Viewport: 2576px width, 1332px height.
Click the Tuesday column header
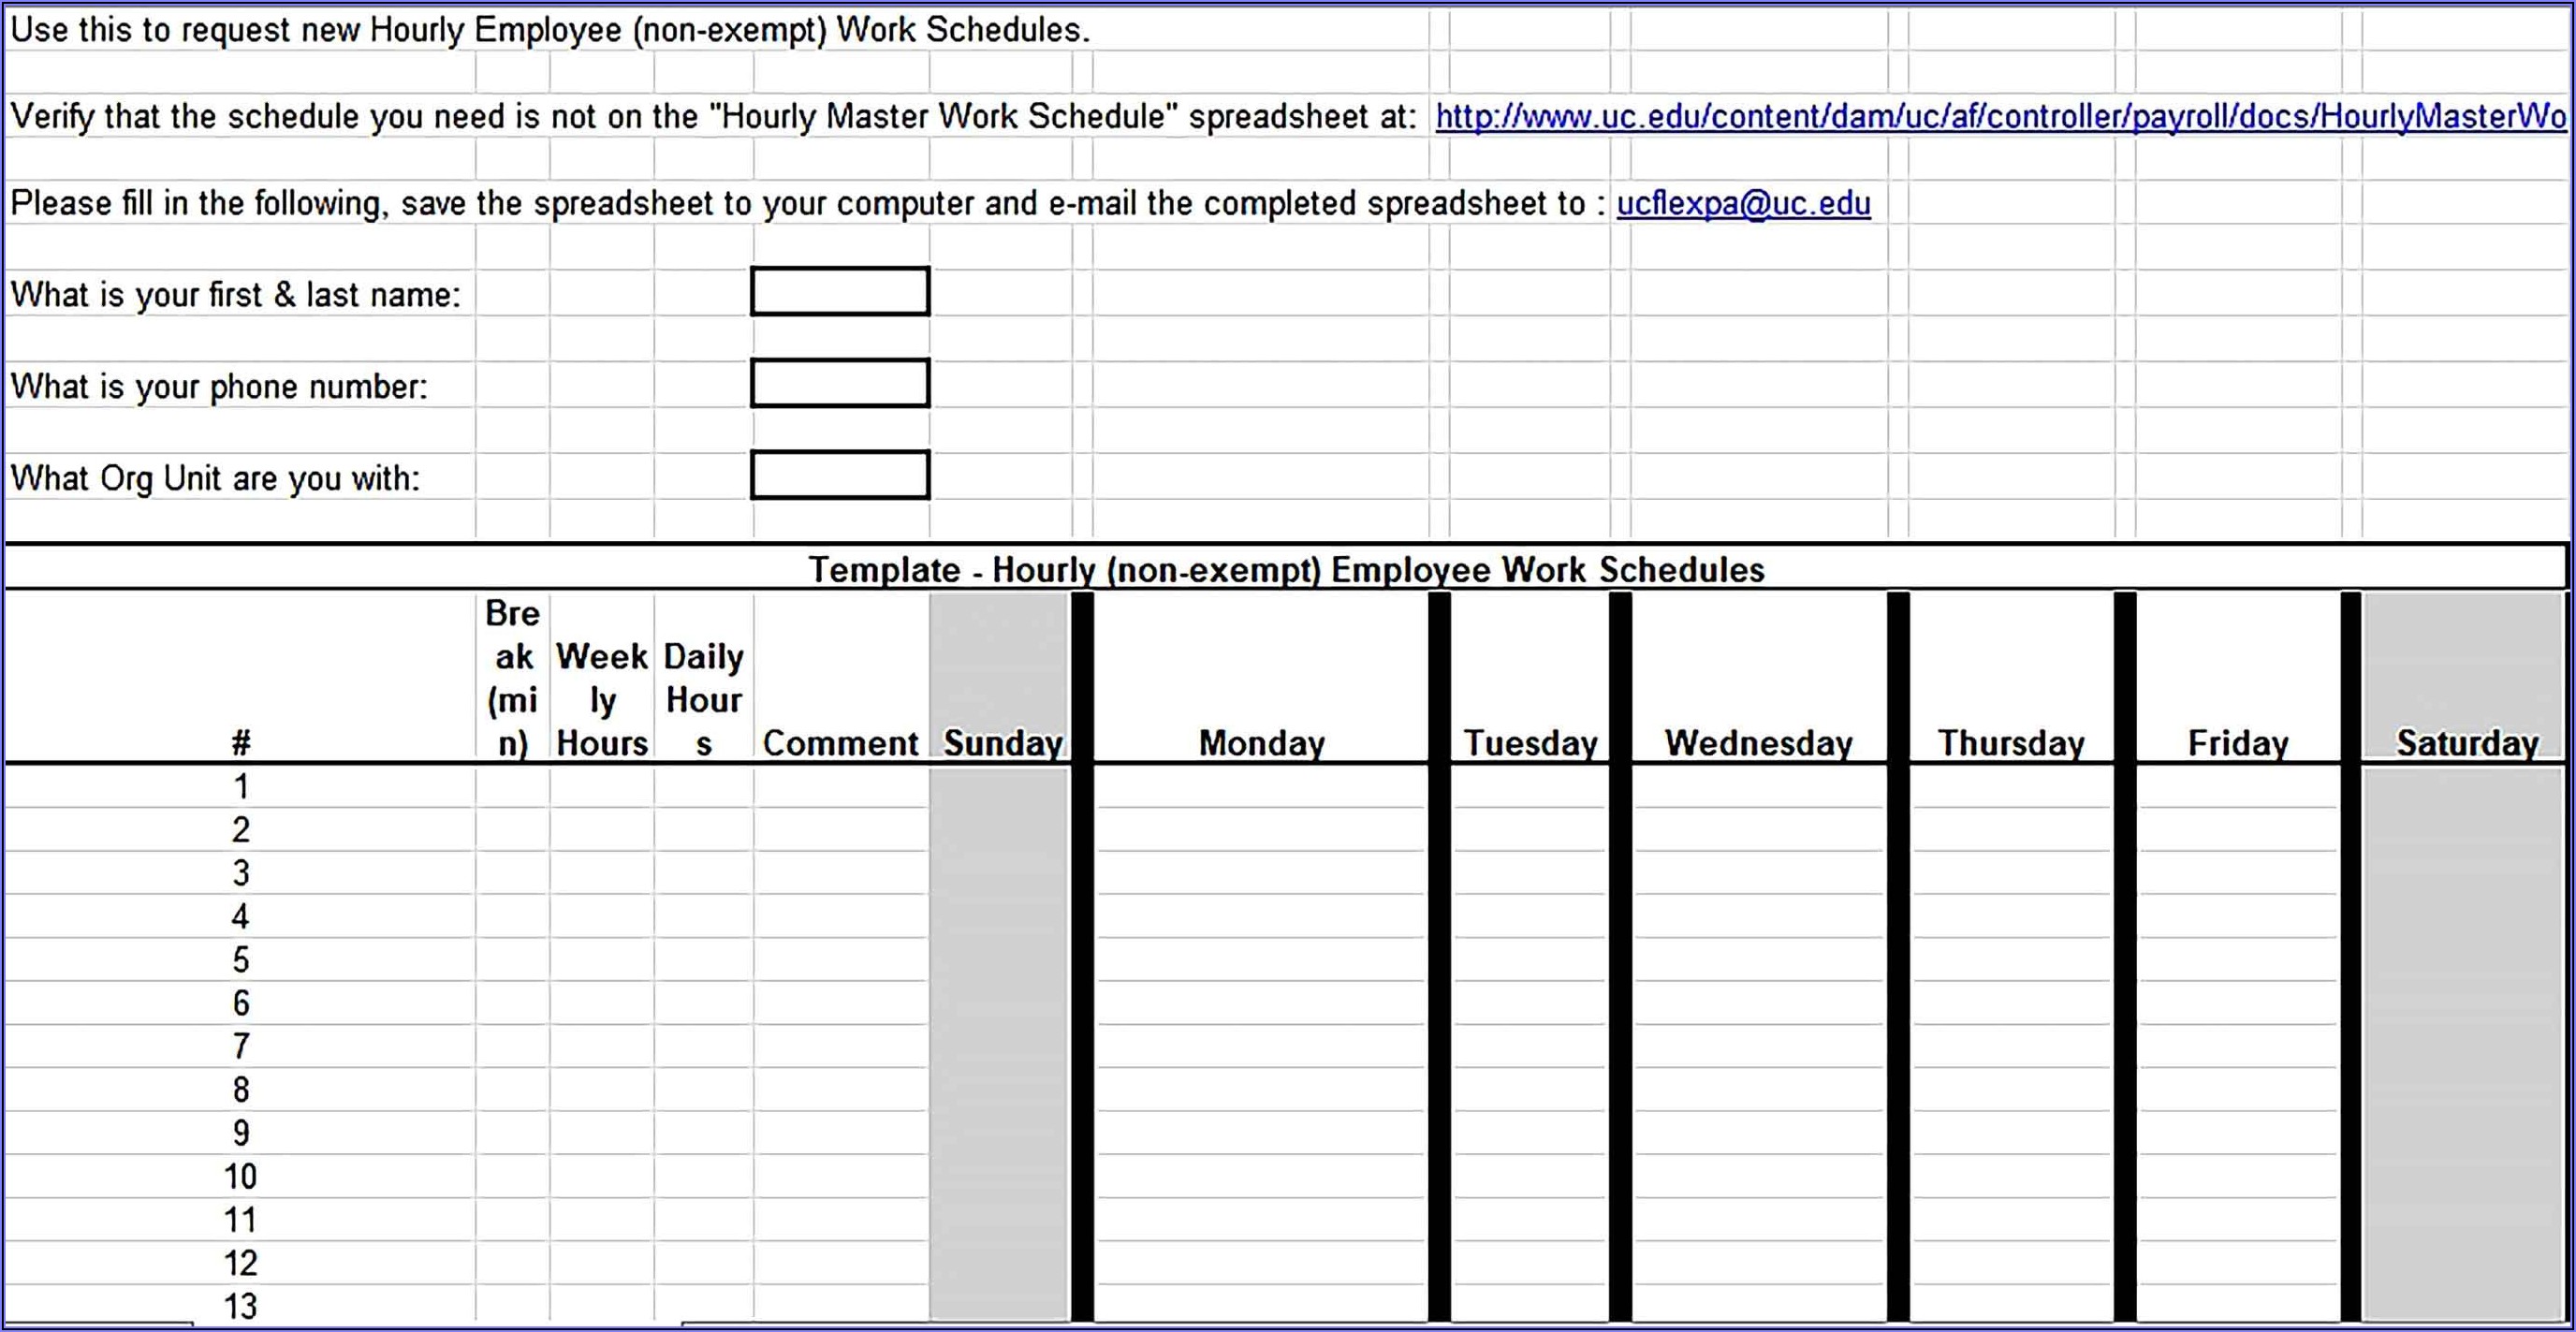click(1530, 743)
